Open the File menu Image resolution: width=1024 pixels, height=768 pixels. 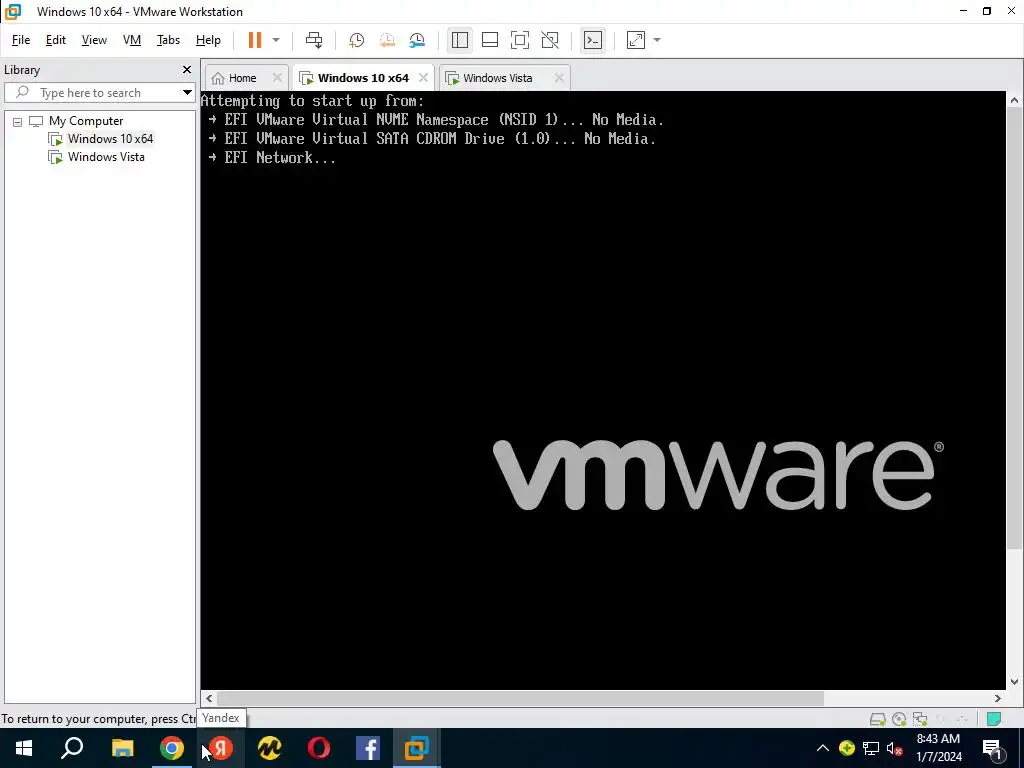21,40
